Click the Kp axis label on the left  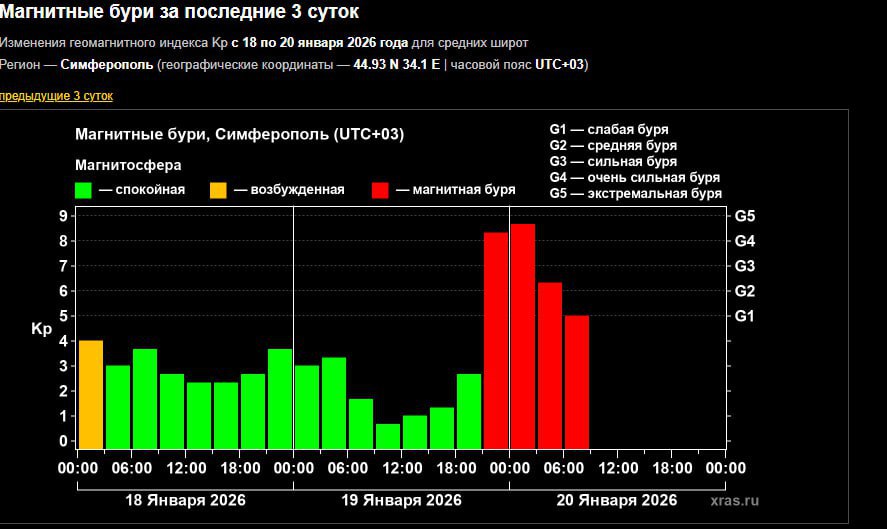(x=41, y=328)
